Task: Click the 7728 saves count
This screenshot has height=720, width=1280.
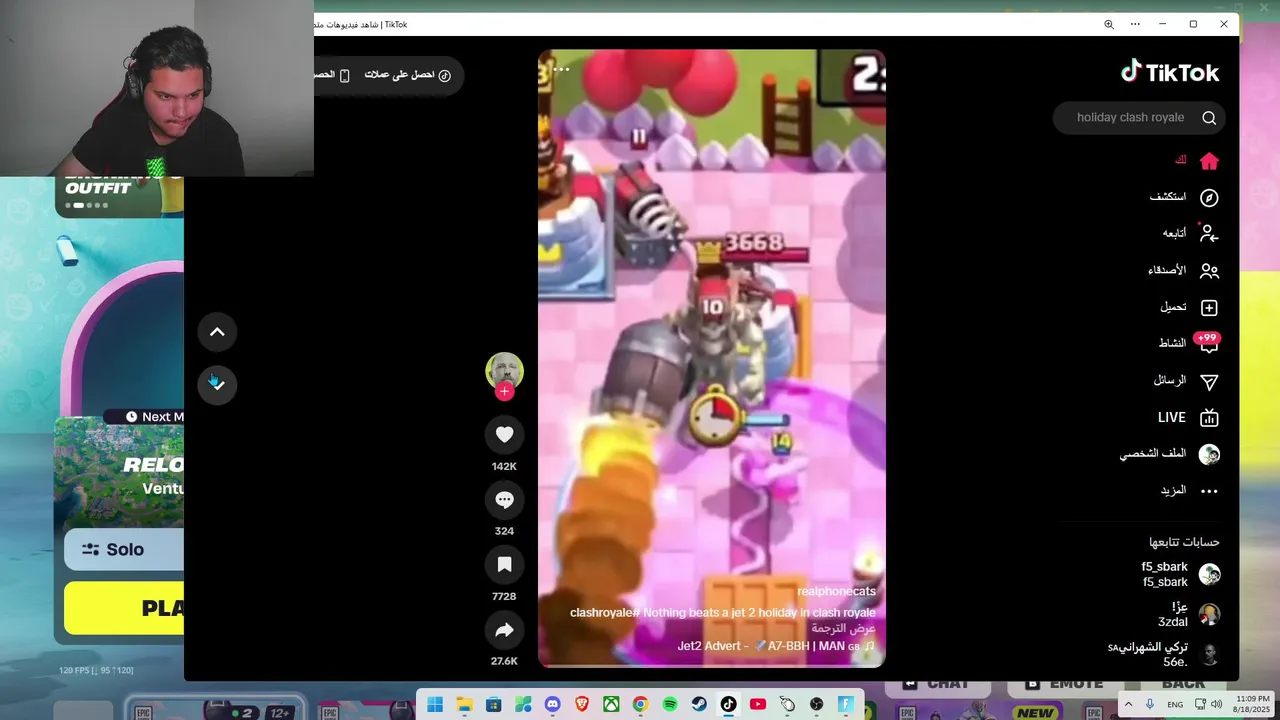Action: [x=504, y=597]
